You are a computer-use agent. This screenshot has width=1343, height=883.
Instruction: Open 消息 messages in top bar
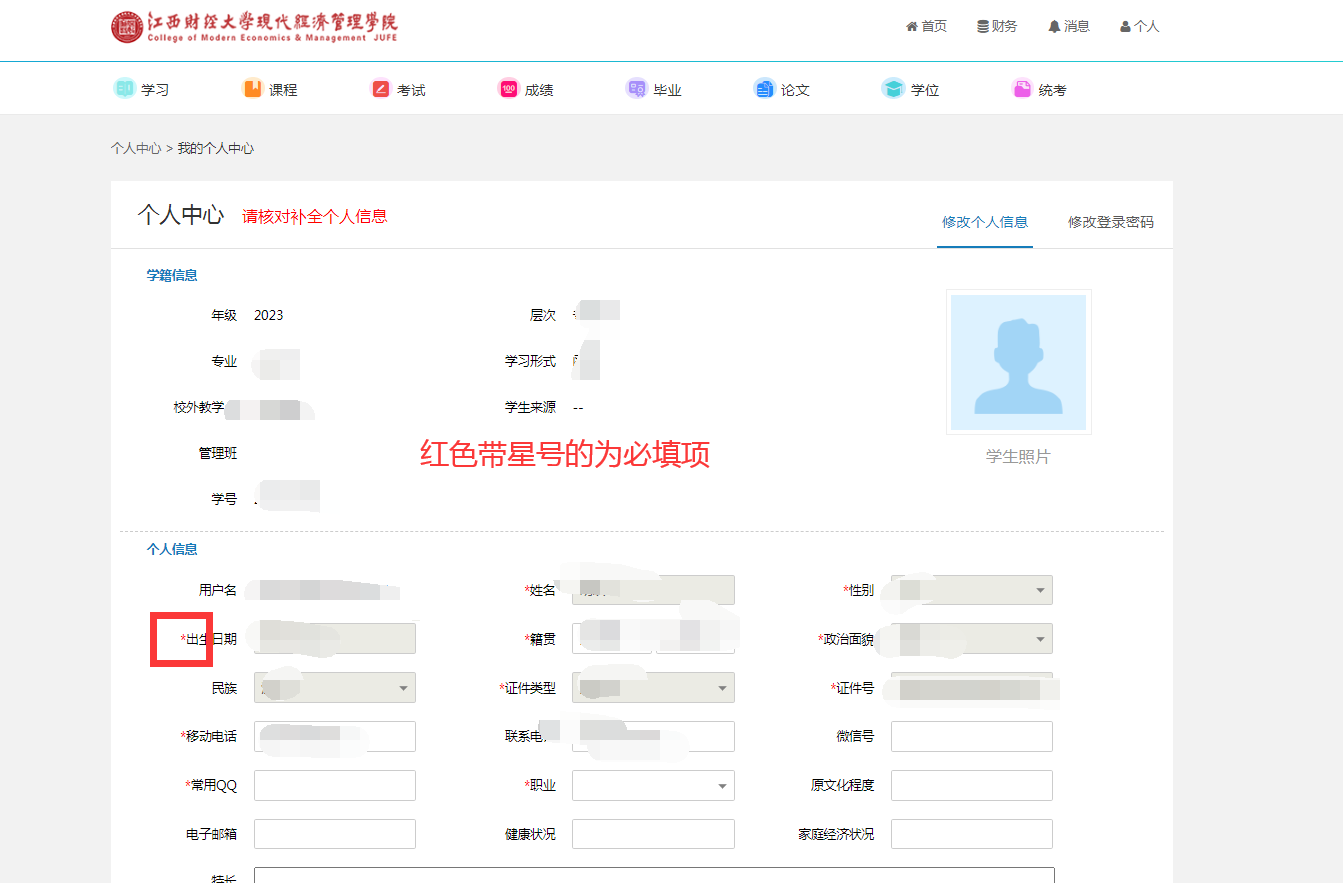click(1069, 27)
